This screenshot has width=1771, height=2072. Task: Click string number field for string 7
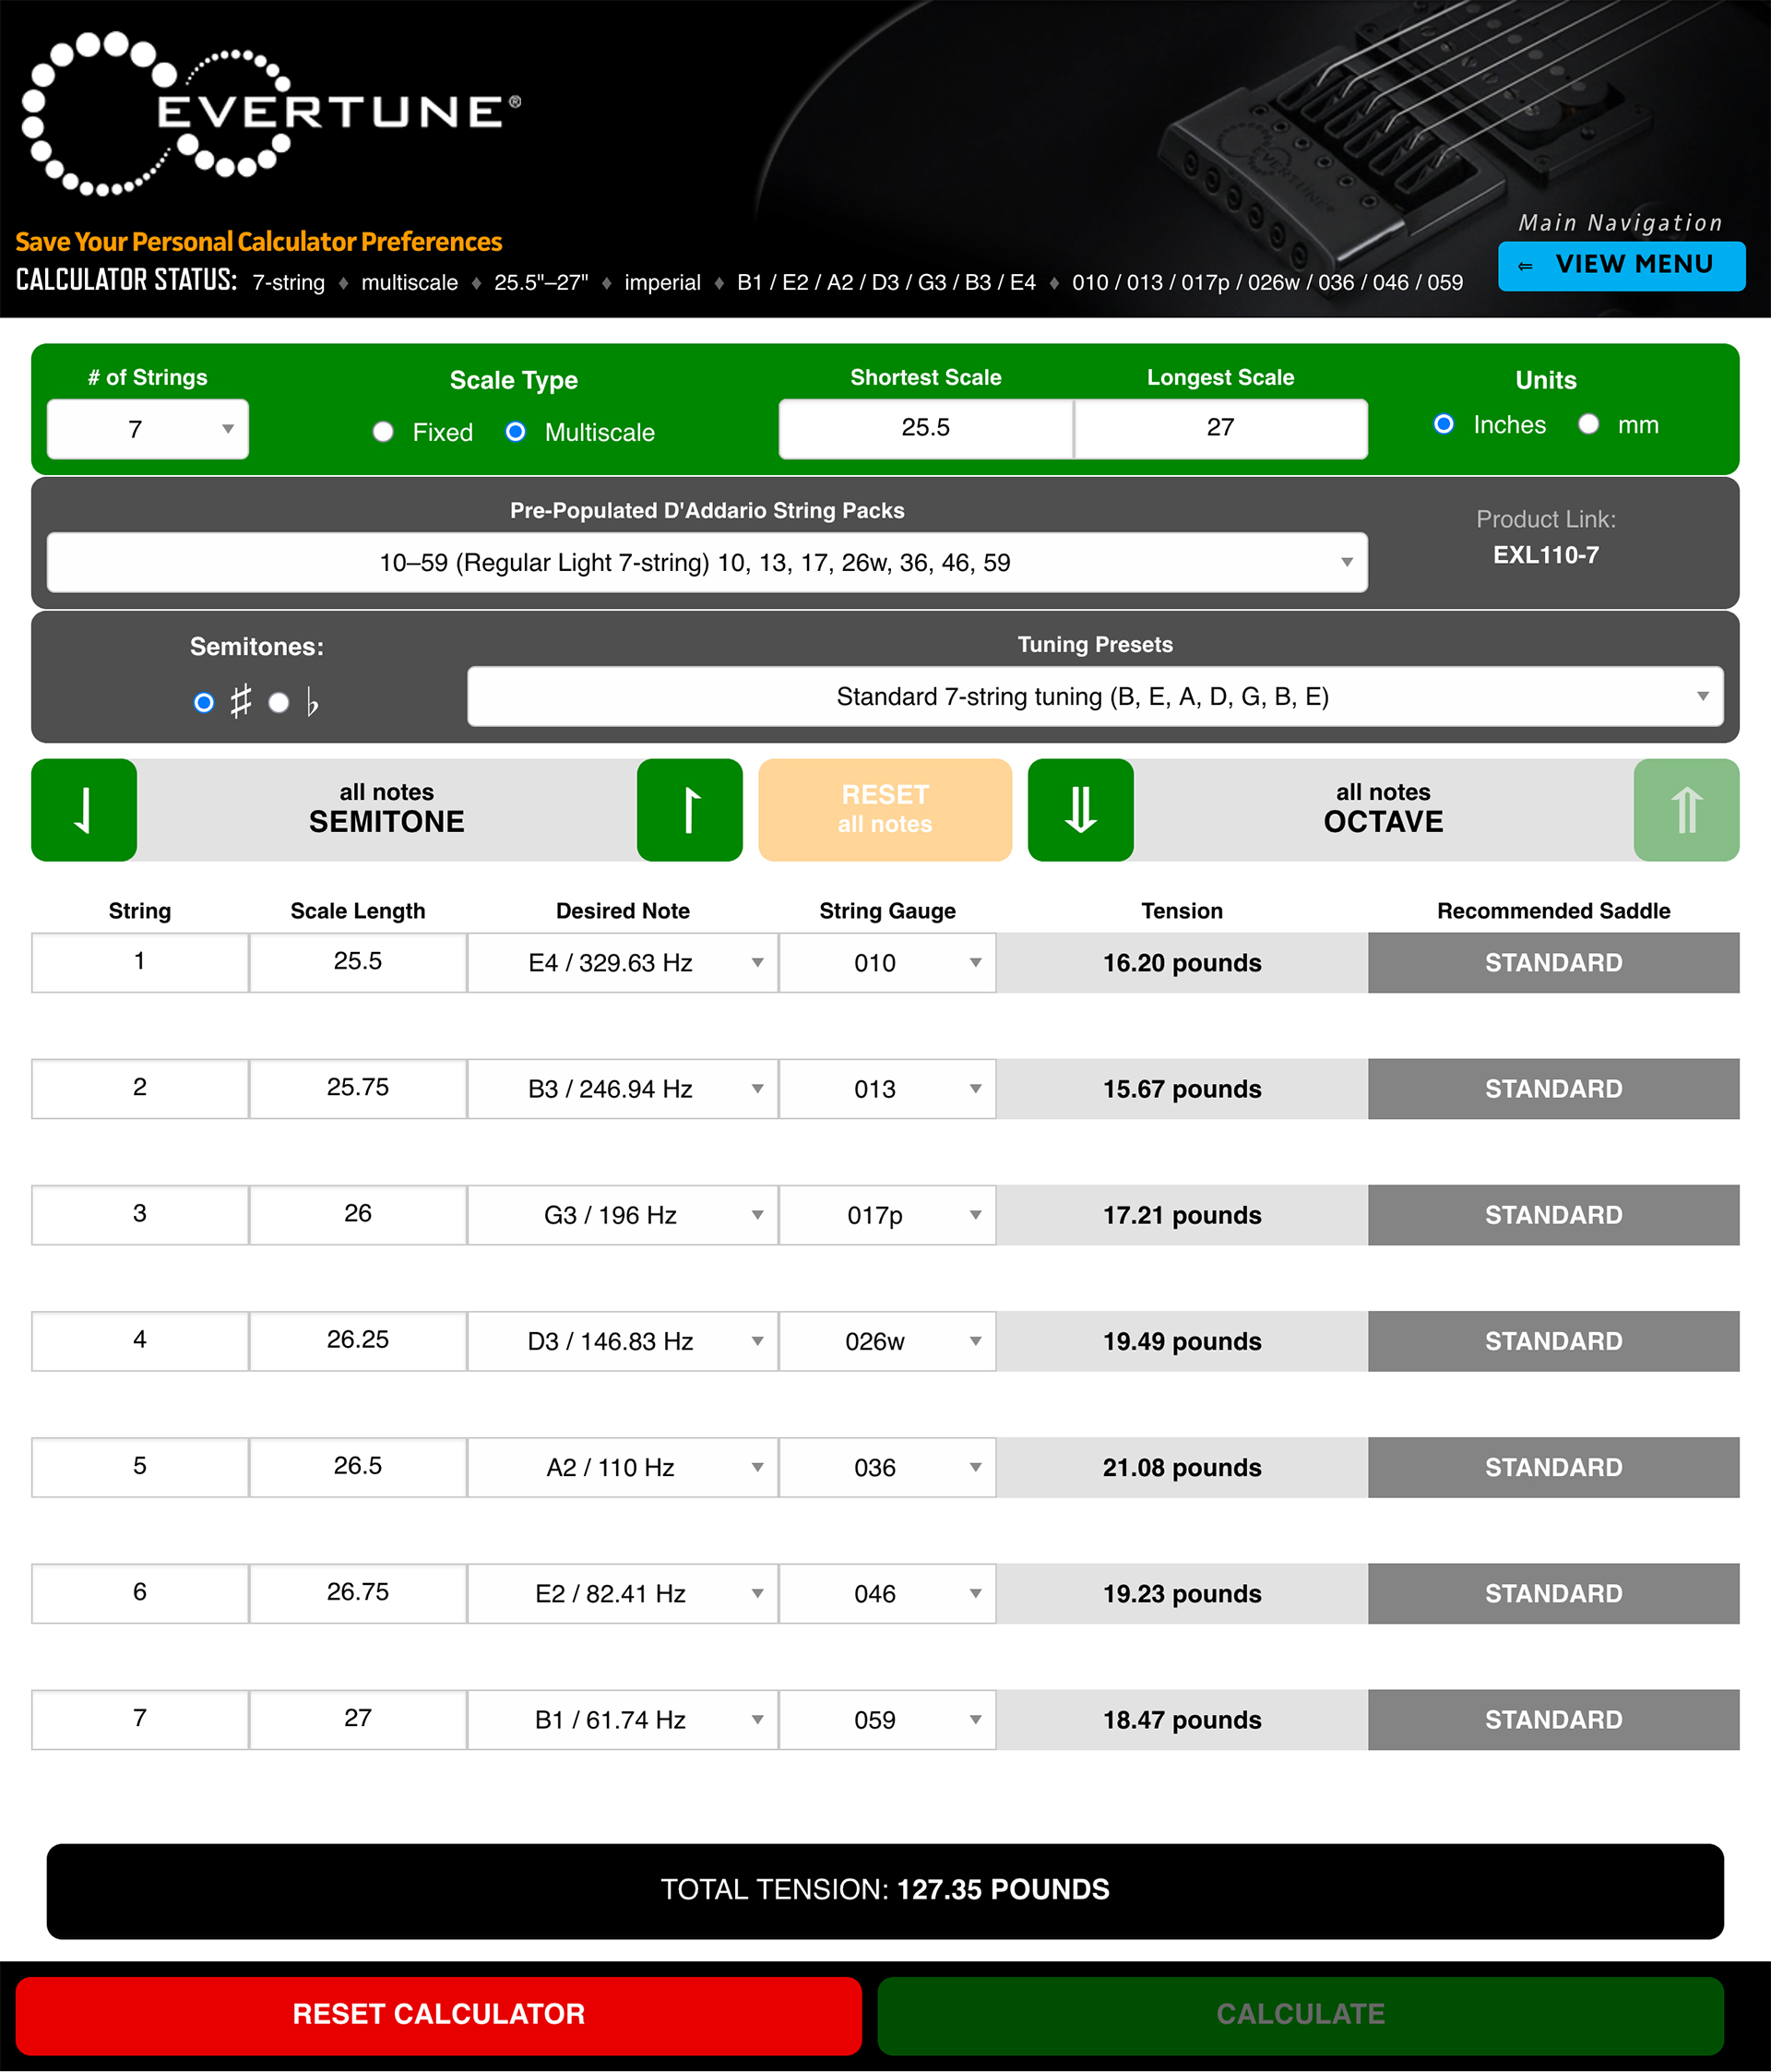pos(140,1719)
